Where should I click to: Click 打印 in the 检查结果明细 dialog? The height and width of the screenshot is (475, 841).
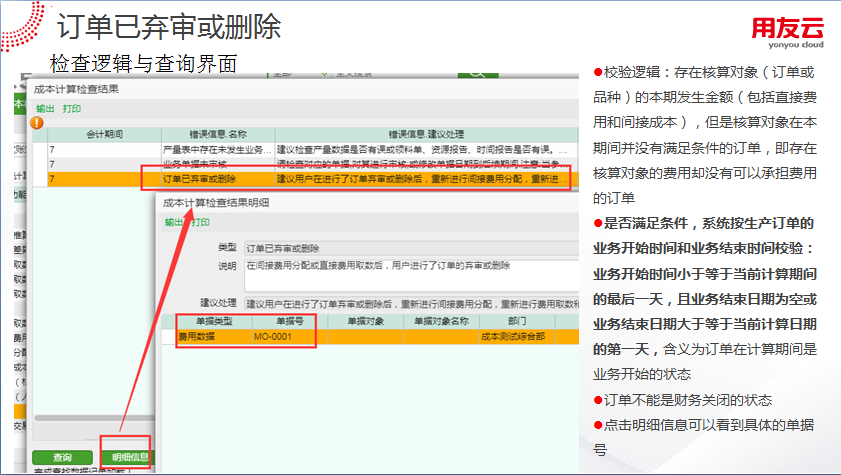point(200,222)
